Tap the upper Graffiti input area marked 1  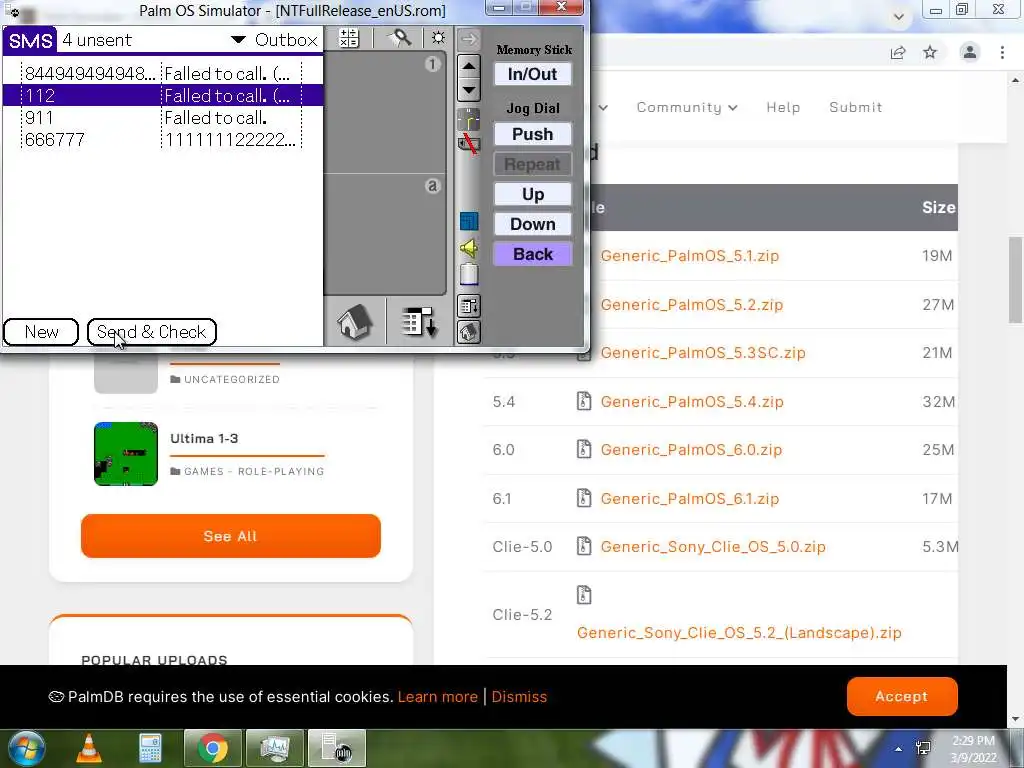pyautogui.click(x=385, y=113)
